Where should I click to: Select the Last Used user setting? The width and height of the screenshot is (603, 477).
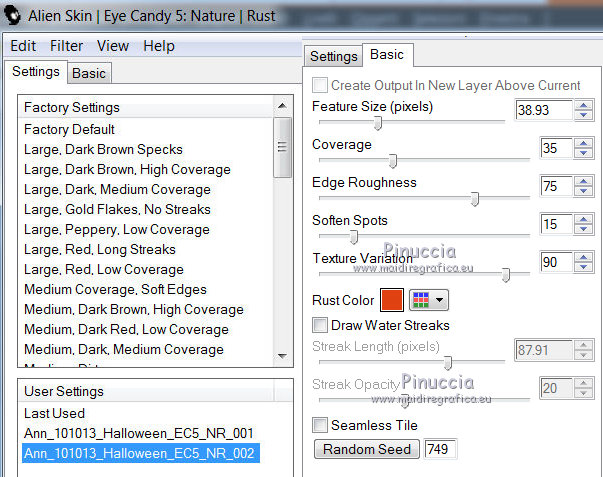[x=54, y=413]
